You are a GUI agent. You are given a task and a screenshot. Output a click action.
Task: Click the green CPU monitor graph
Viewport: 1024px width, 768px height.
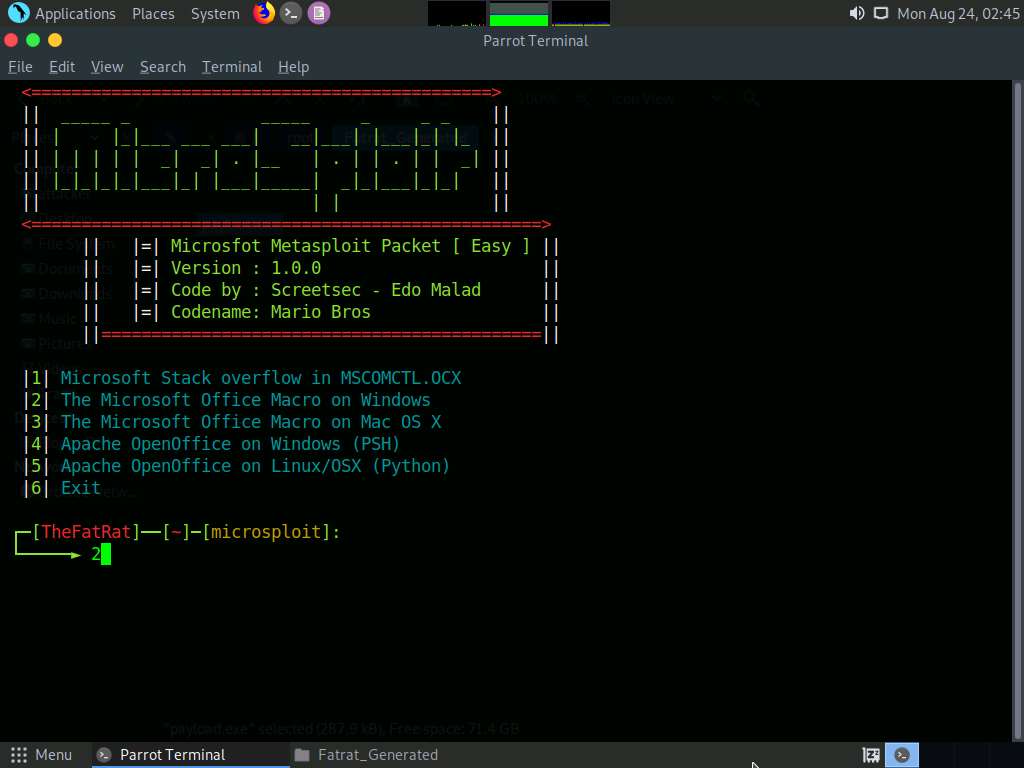coord(519,14)
